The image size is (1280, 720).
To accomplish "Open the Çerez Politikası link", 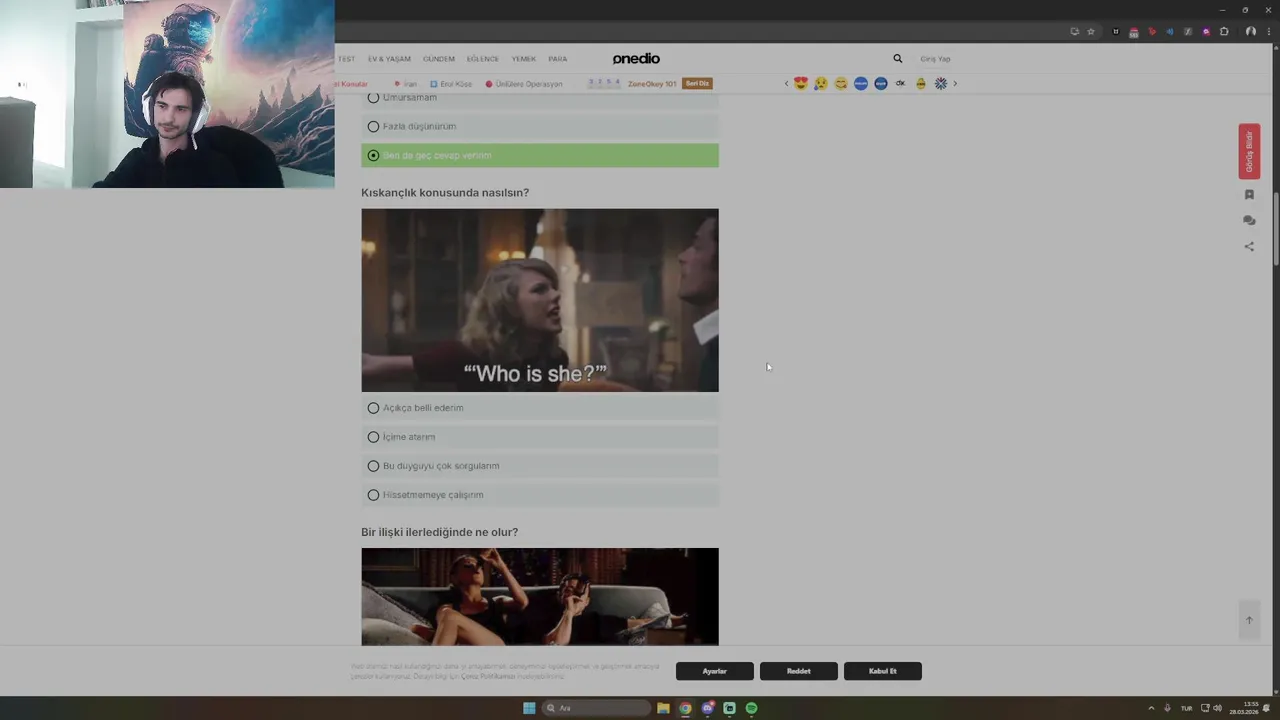I will click(x=487, y=677).
